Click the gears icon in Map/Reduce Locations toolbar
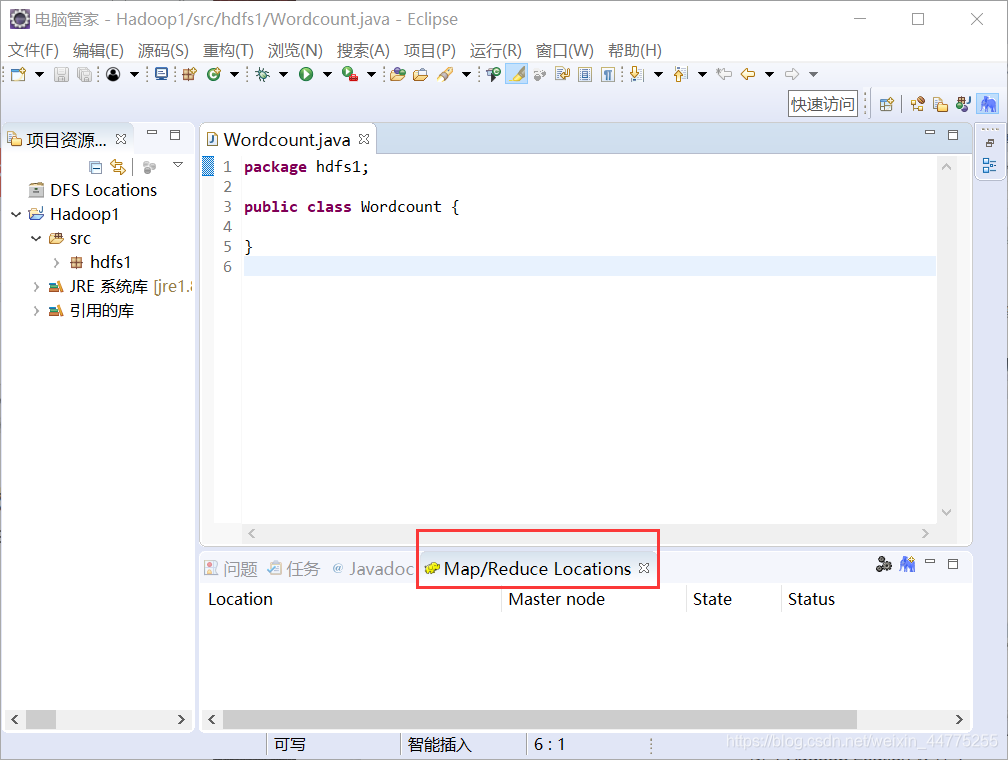Screen dimensions: 1008x760 tap(884, 564)
